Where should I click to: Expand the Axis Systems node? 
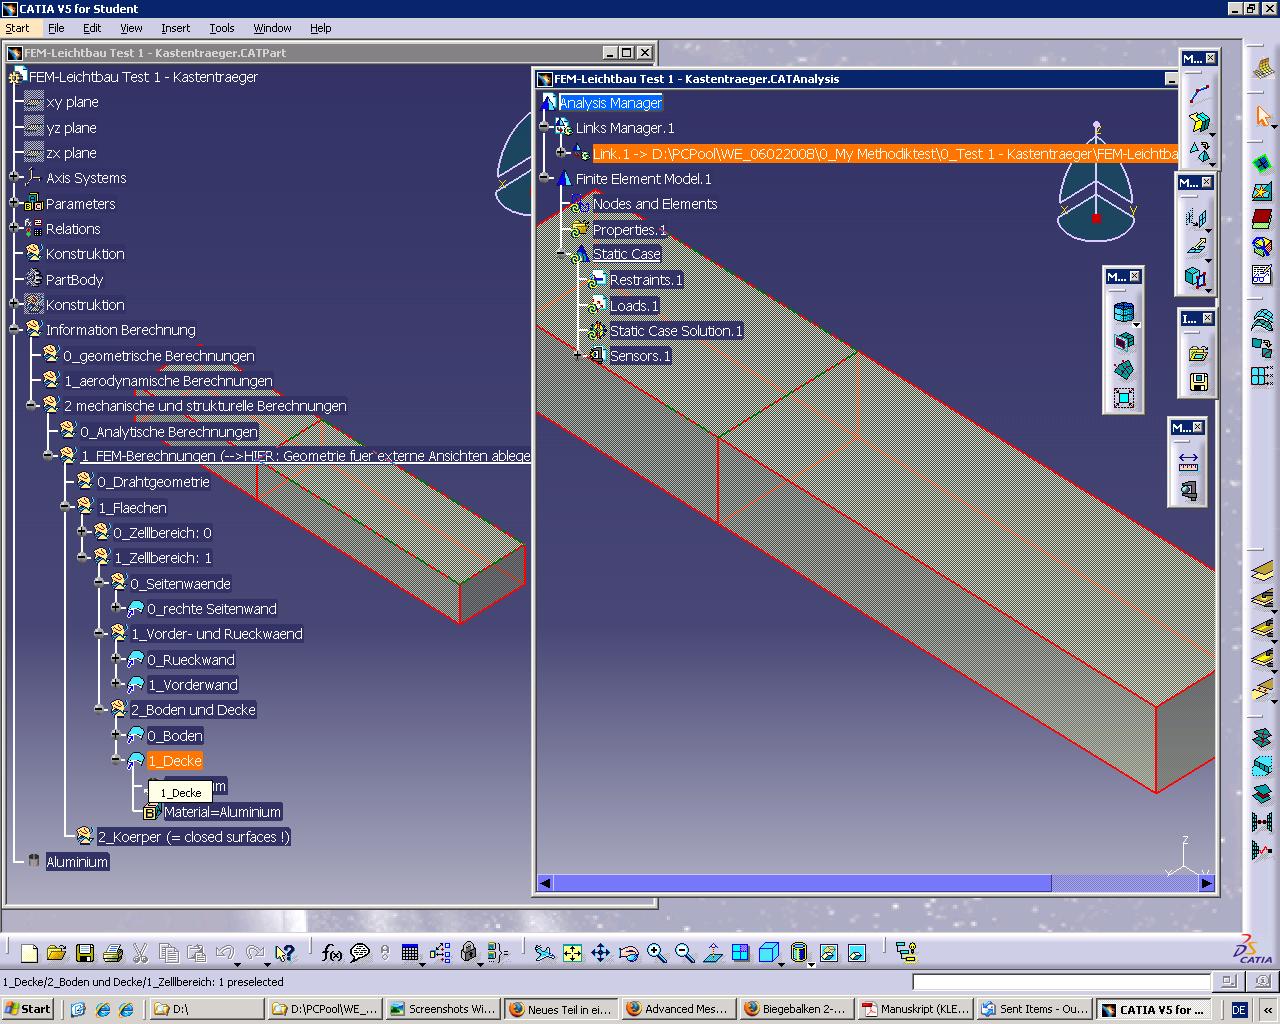(x=15, y=178)
